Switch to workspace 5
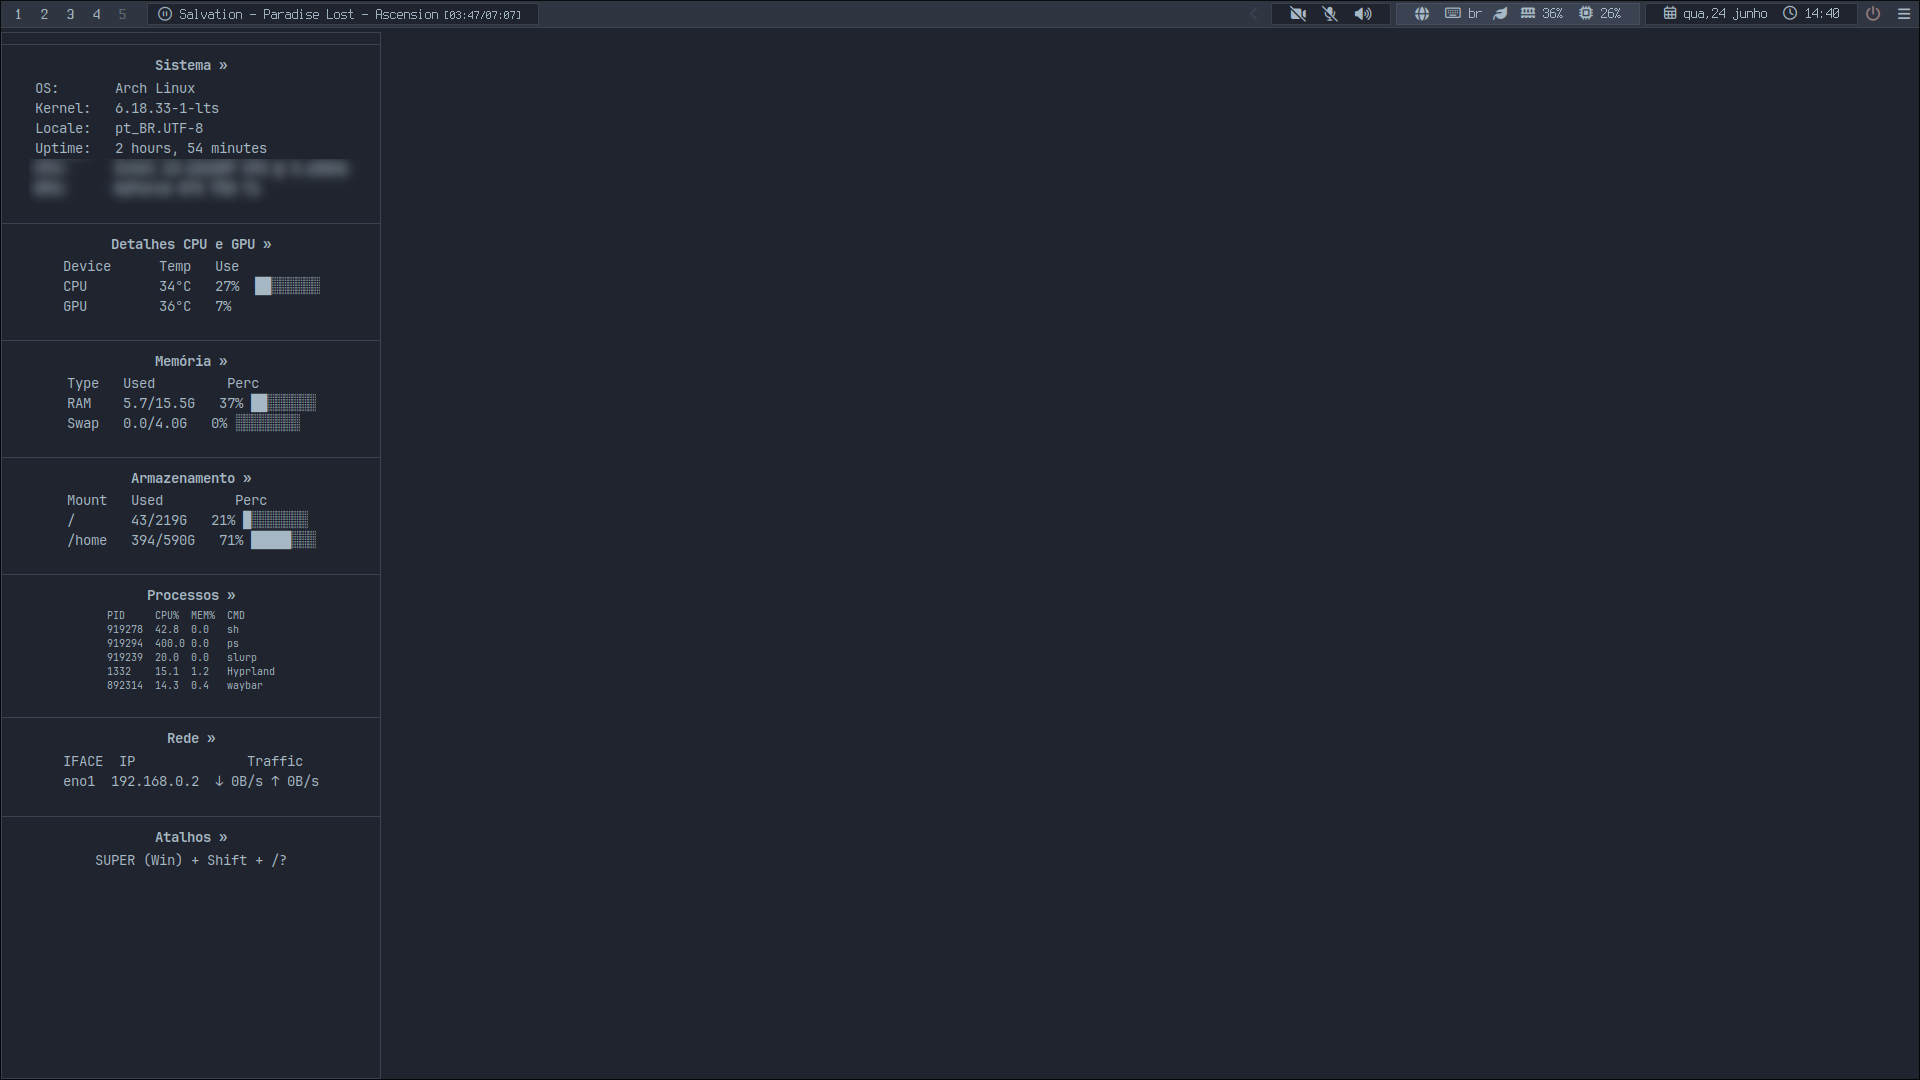 tap(122, 14)
